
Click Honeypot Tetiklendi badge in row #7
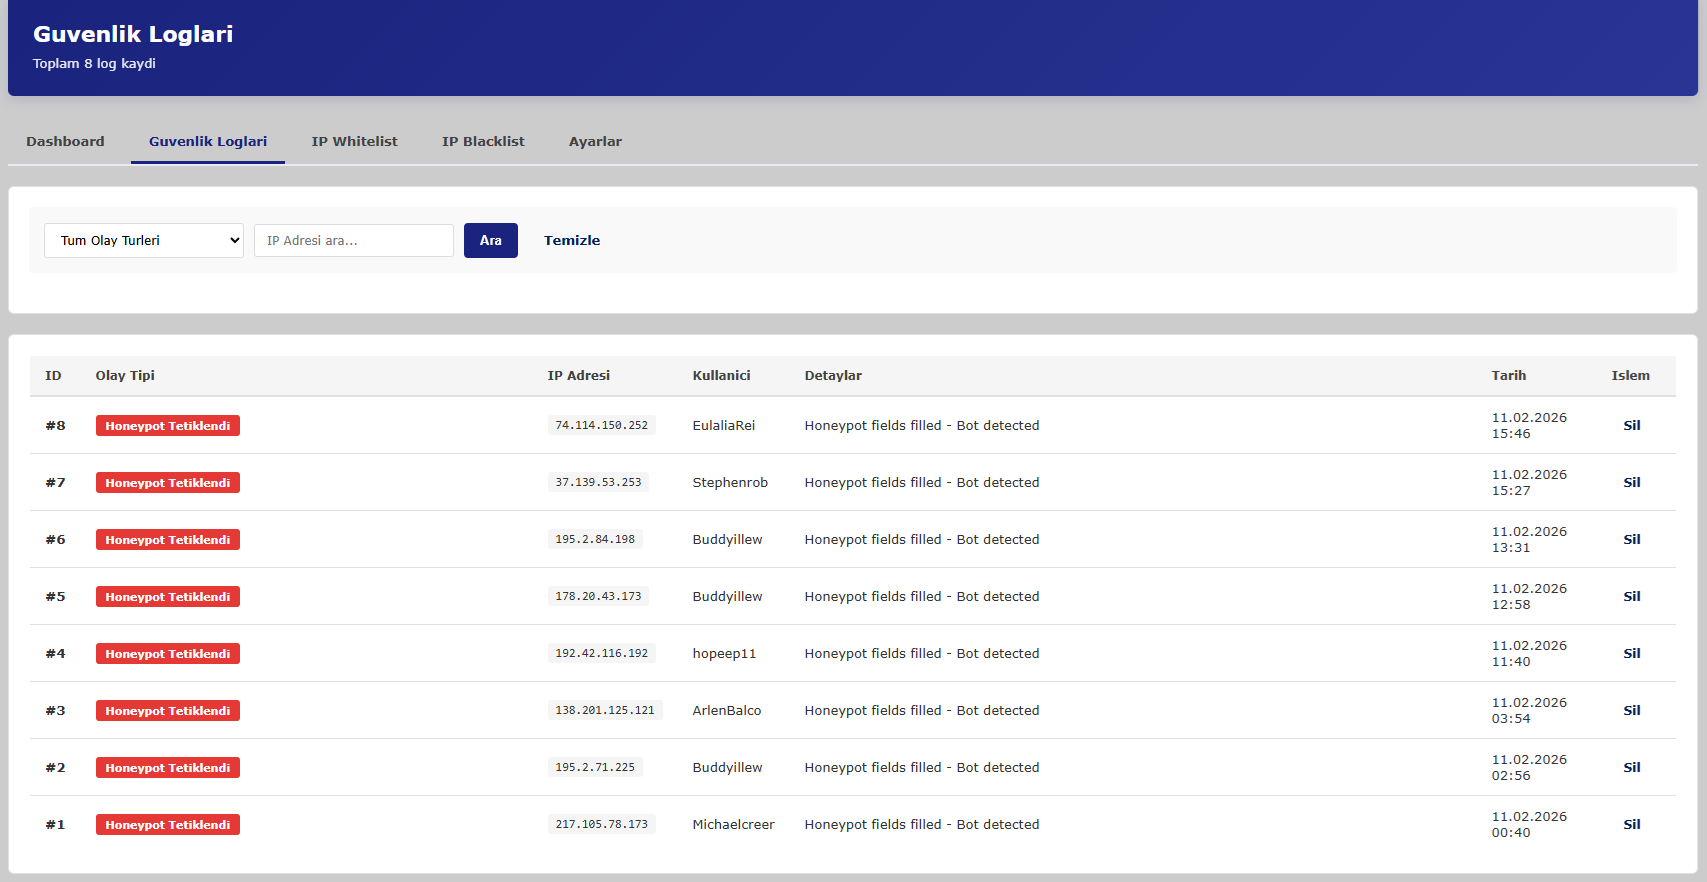pyautogui.click(x=168, y=482)
